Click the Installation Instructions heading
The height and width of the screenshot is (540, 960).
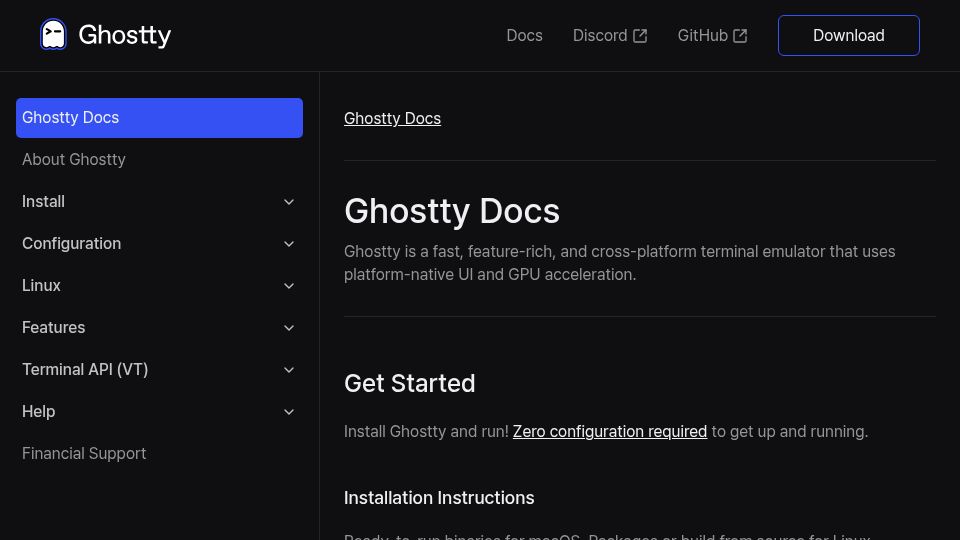coord(439,498)
